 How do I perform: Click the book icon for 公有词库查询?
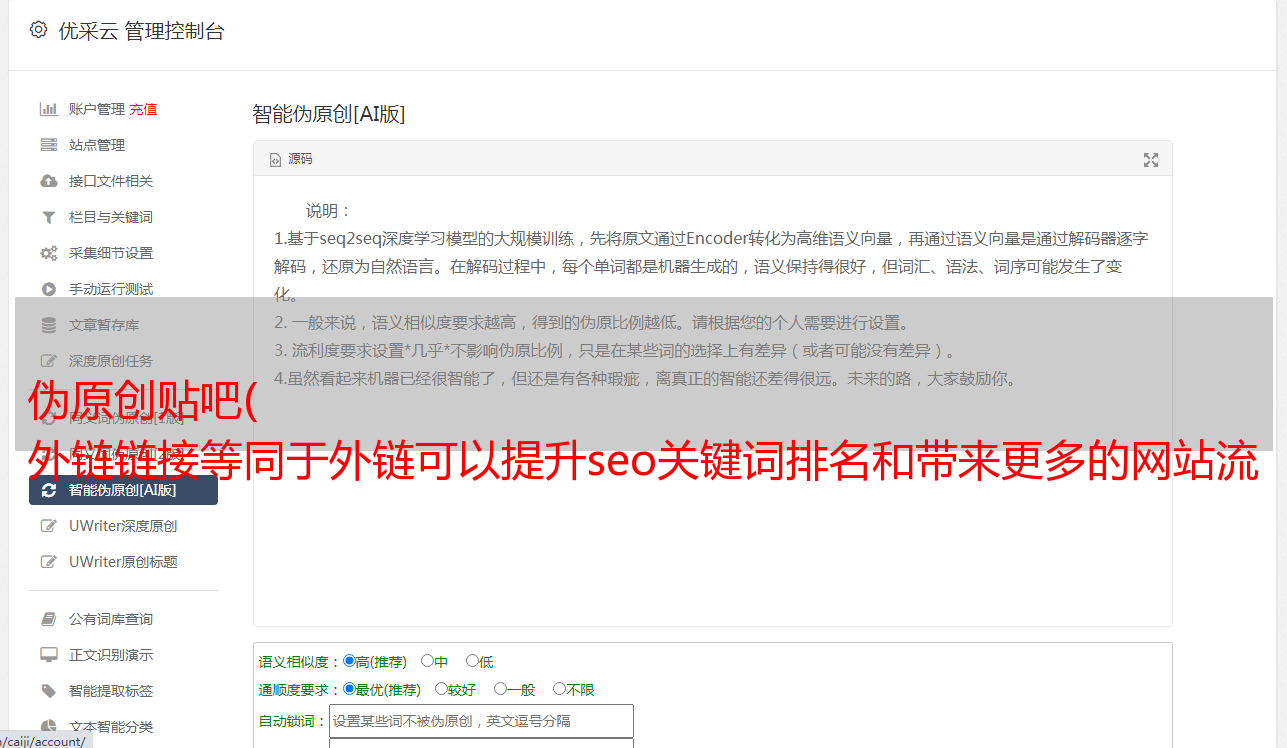click(x=48, y=619)
